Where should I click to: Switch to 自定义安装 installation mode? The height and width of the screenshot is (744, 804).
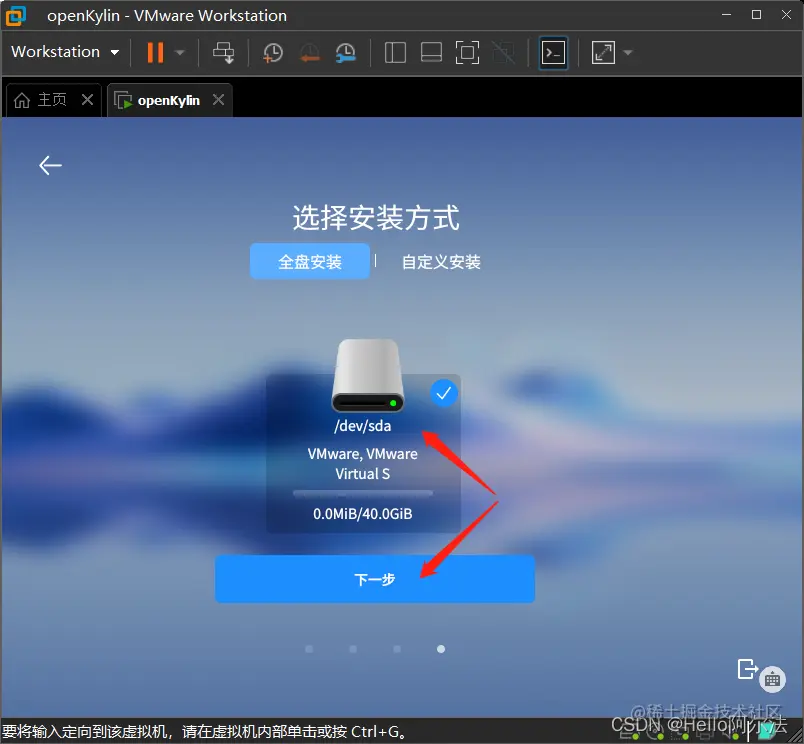[442, 261]
